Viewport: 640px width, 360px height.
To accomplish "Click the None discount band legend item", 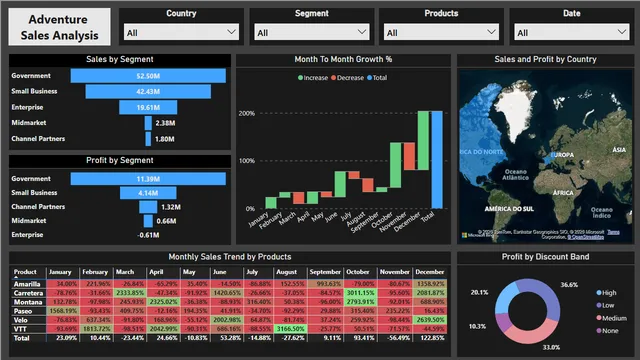I will coord(607,331).
